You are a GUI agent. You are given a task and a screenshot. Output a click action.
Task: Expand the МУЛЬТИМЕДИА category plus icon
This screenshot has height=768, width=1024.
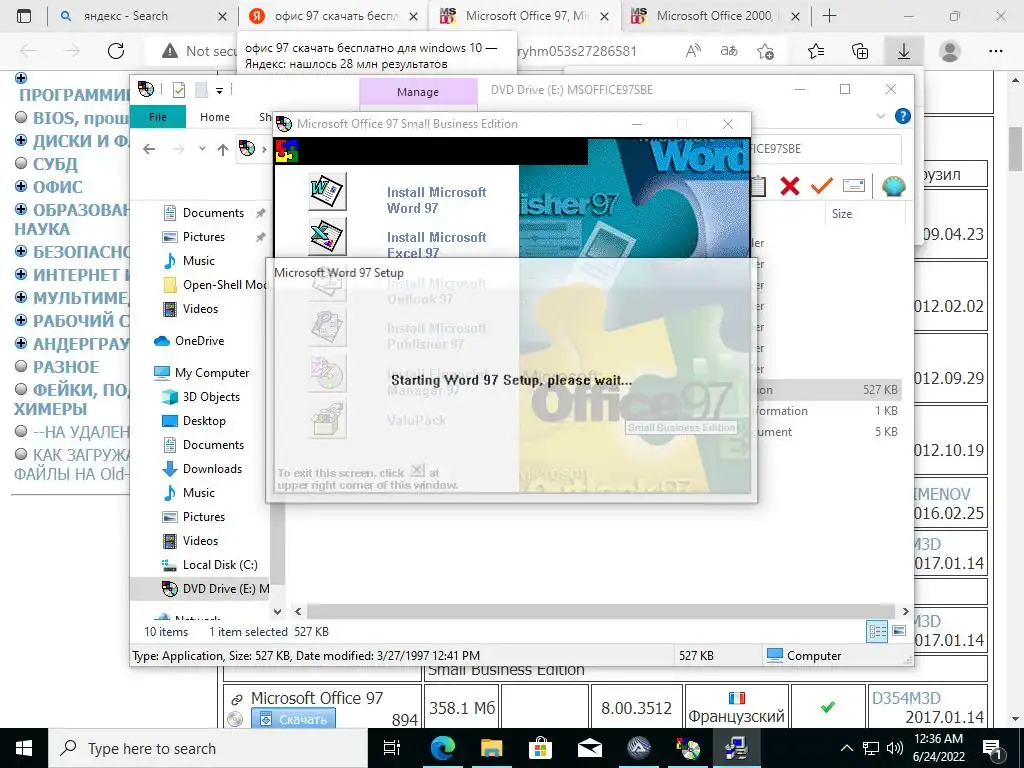coord(21,297)
